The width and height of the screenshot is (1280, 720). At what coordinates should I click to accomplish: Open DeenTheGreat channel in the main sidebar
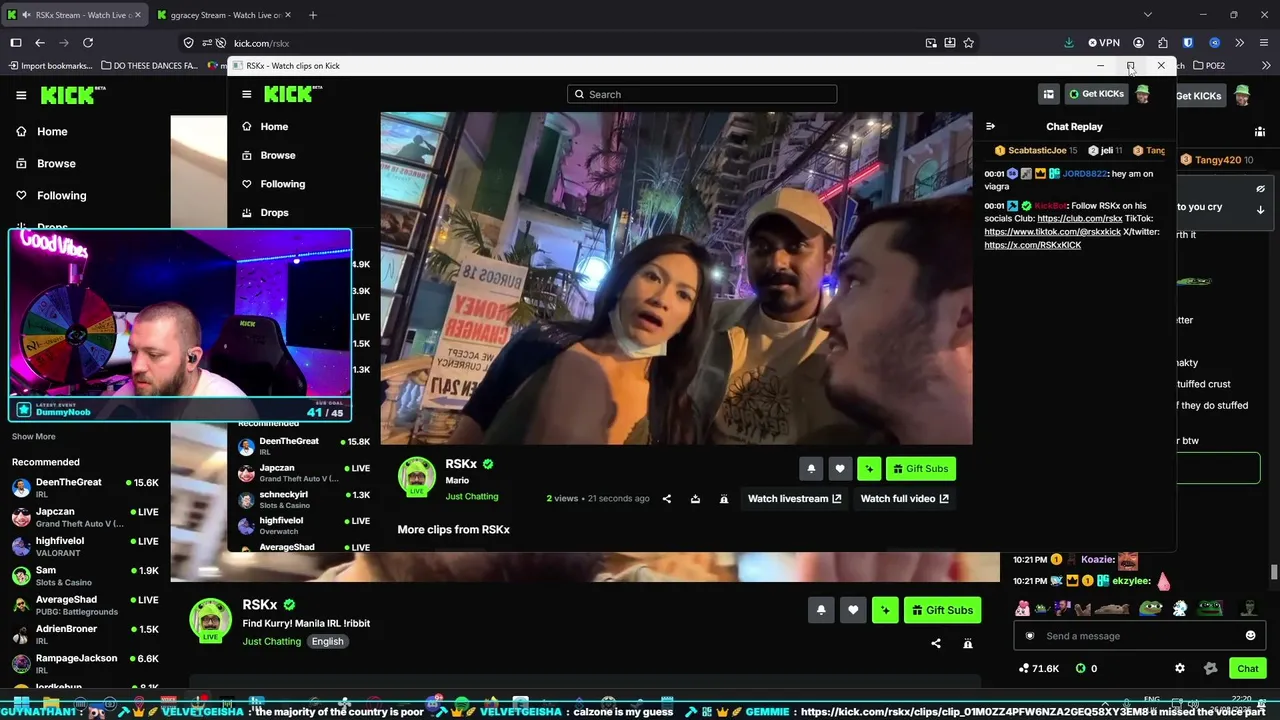click(x=85, y=488)
